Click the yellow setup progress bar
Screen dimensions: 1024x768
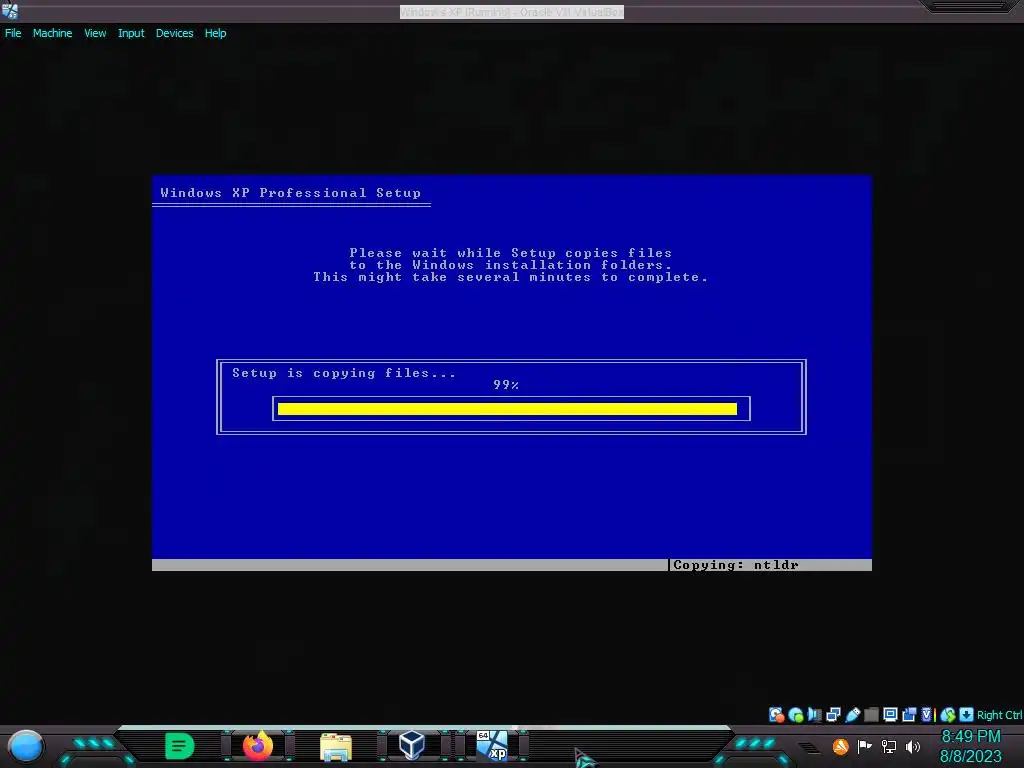pos(507,409)
